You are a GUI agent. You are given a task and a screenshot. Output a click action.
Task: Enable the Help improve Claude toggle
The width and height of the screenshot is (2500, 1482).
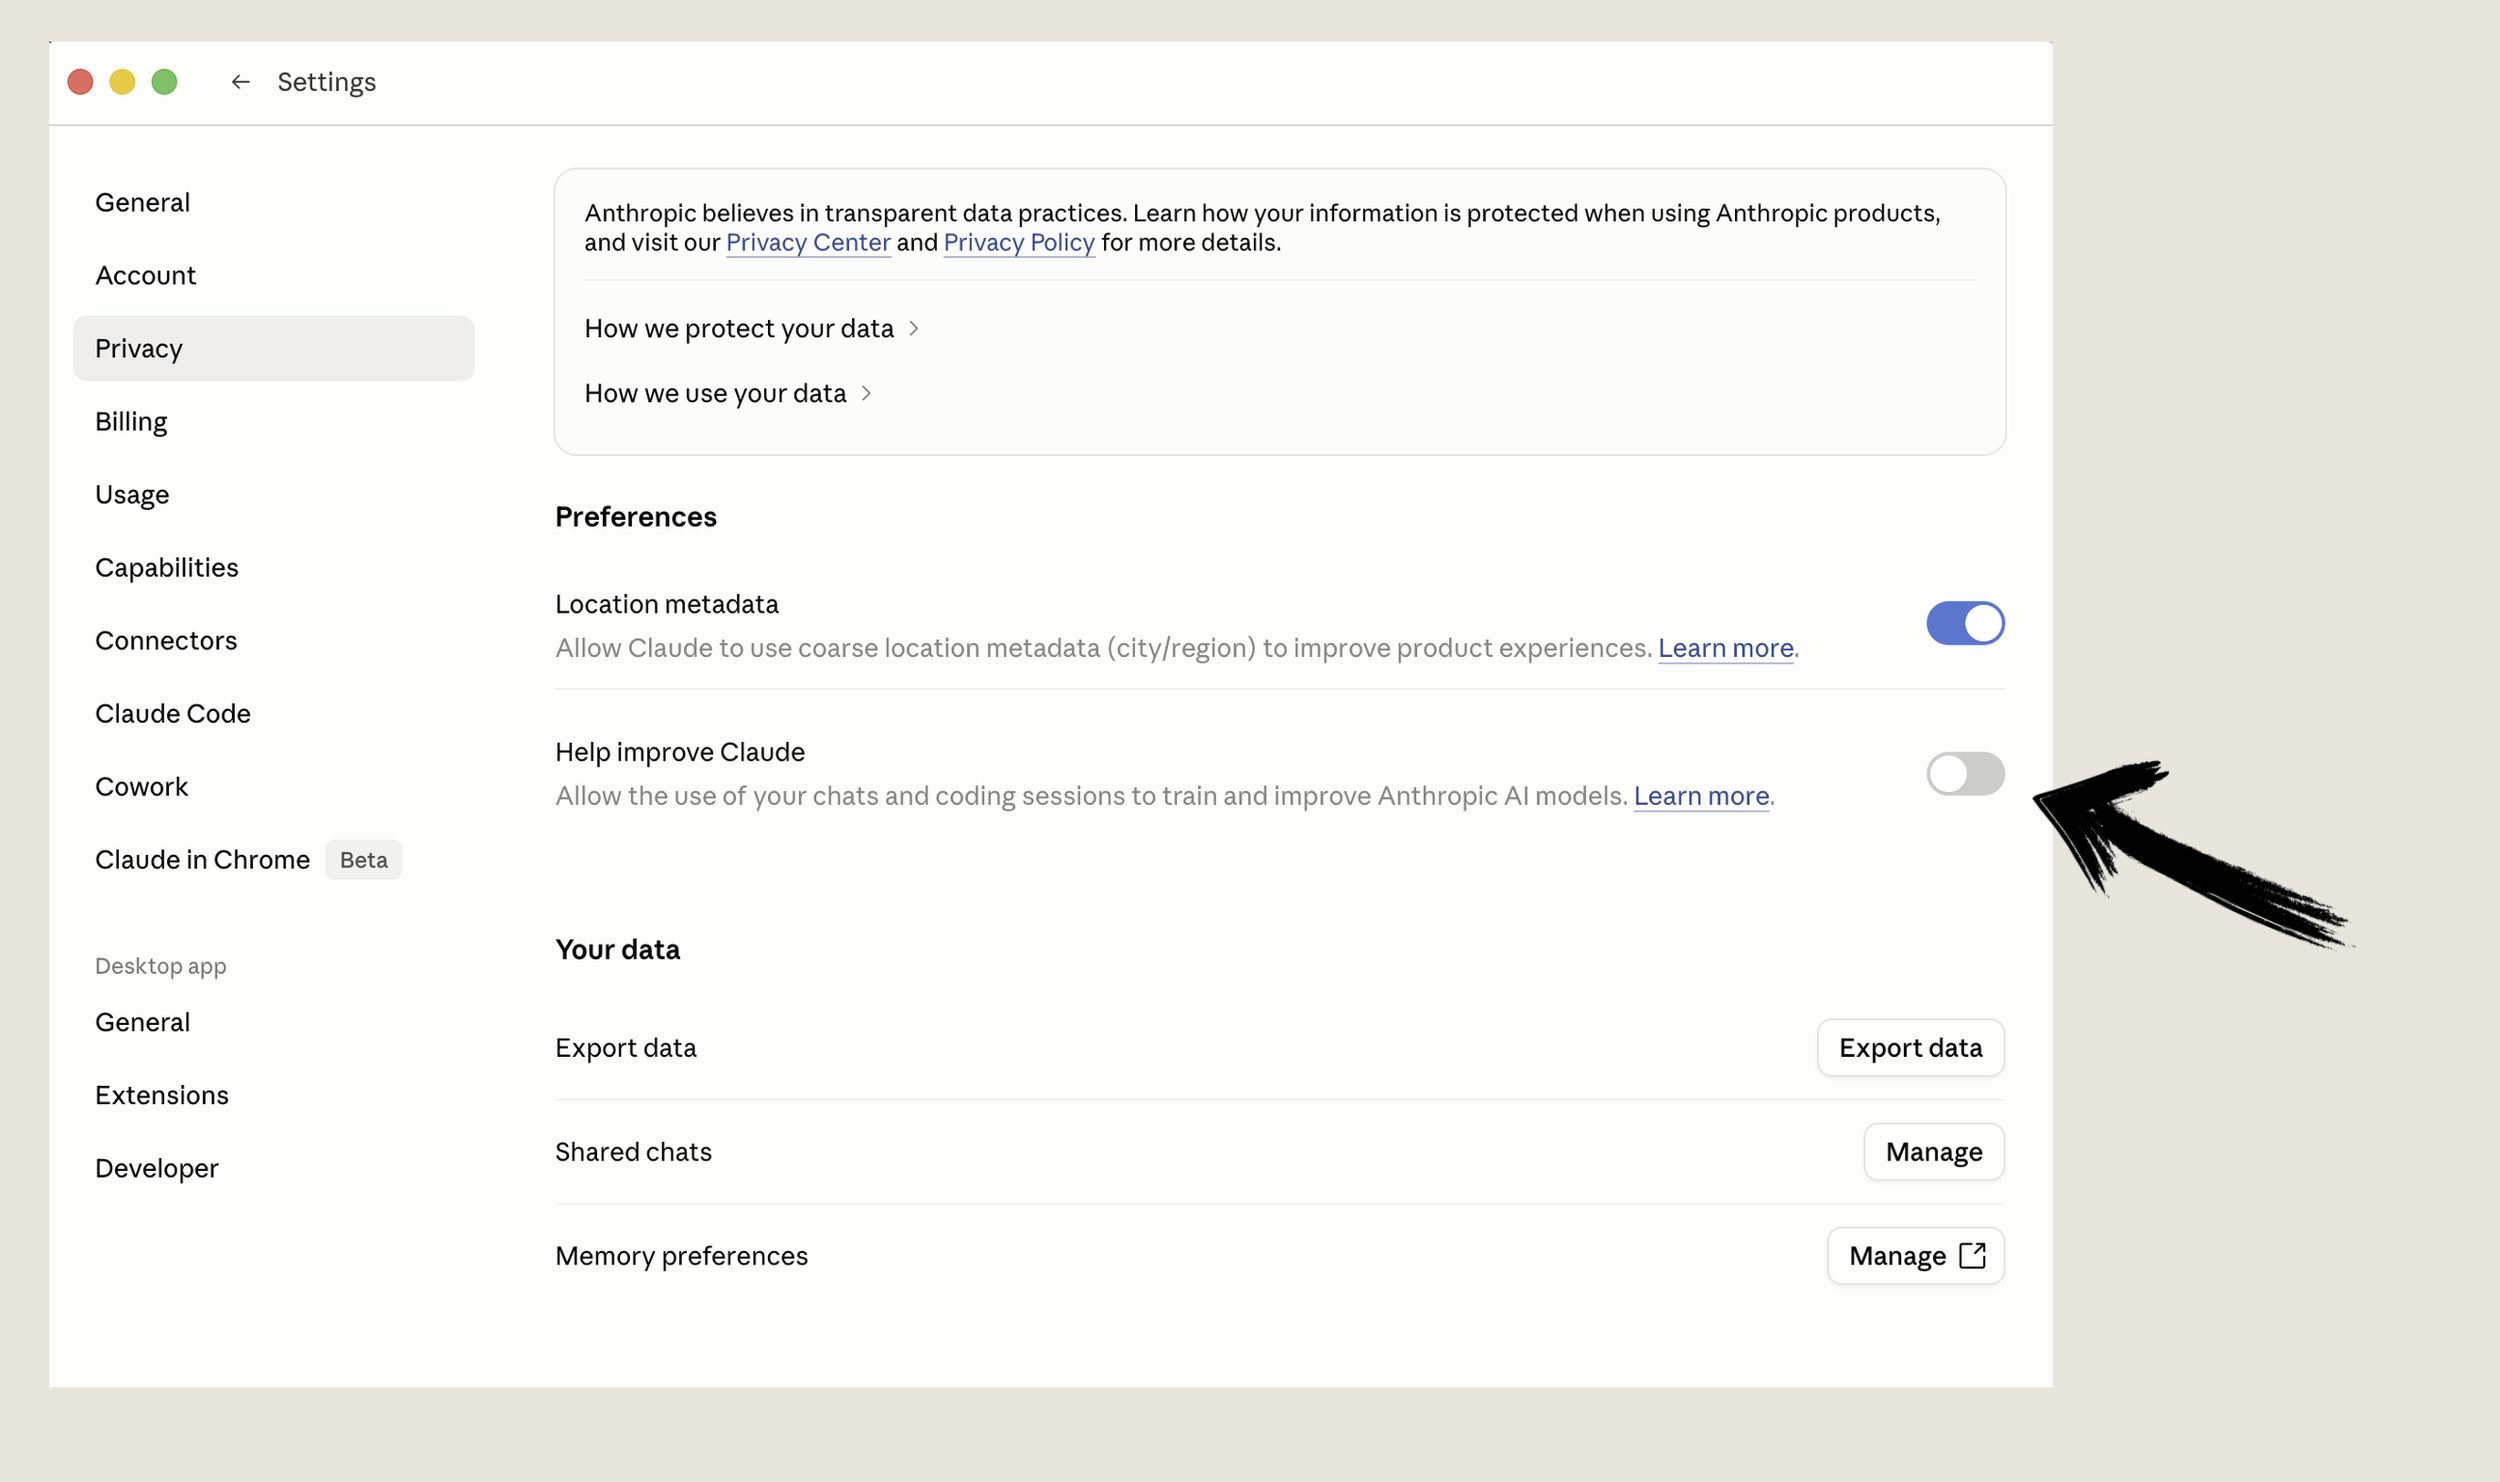tap(1965, 773)
